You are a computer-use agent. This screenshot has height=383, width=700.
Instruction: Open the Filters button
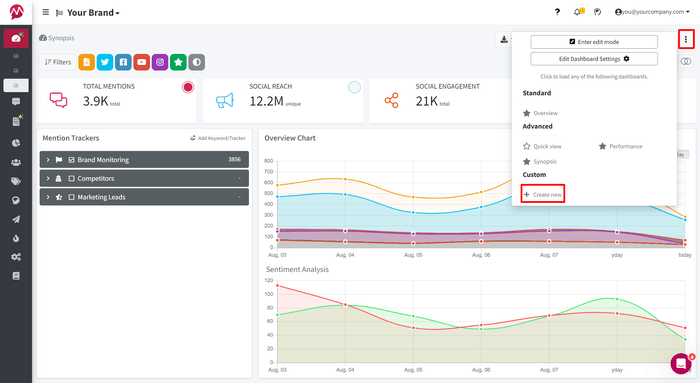(x=58, y=62)
